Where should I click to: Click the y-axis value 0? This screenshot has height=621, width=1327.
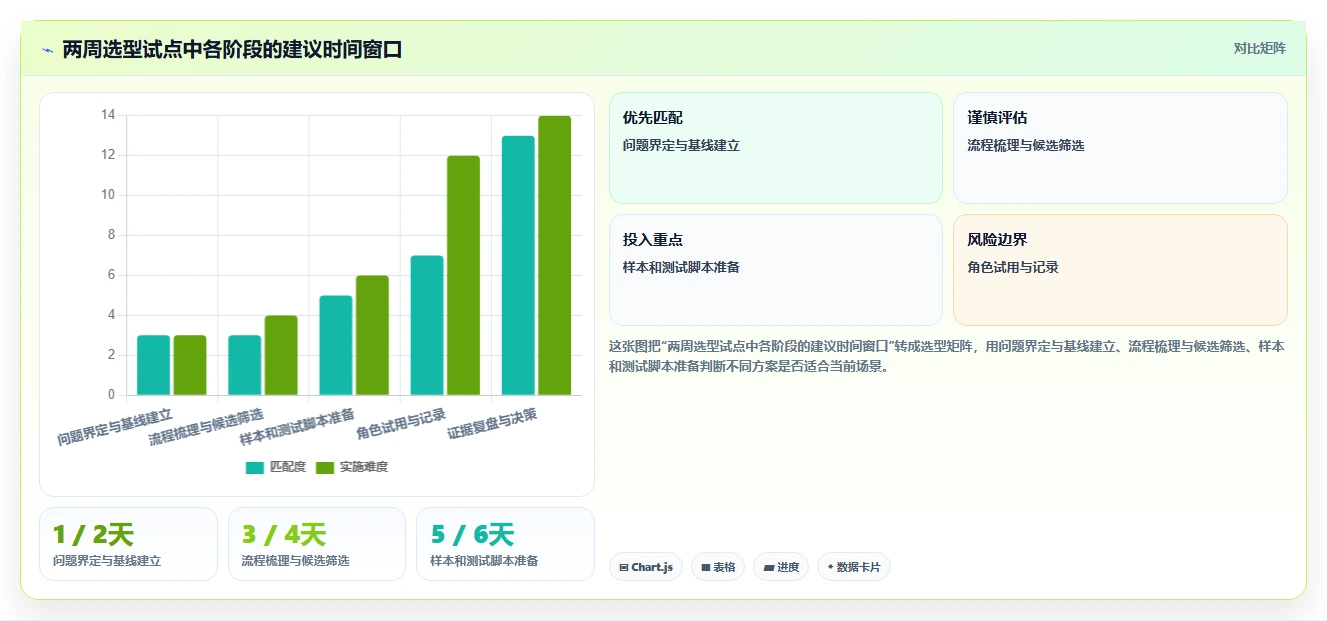[x=111, y=395]
